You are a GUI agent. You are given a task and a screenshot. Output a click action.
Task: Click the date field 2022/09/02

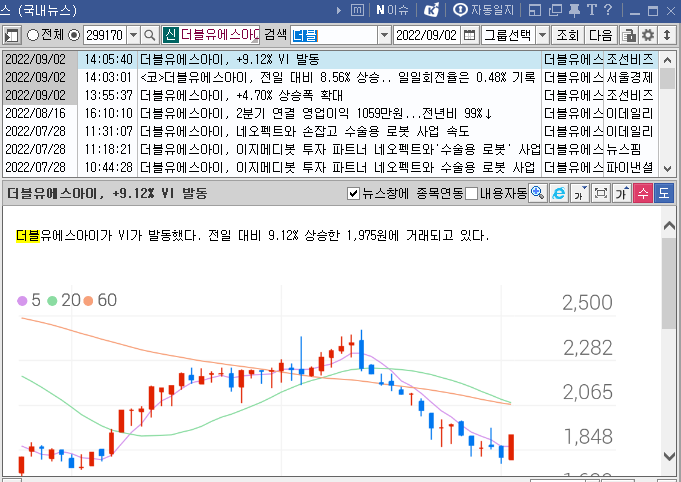[x=427, y=35]
